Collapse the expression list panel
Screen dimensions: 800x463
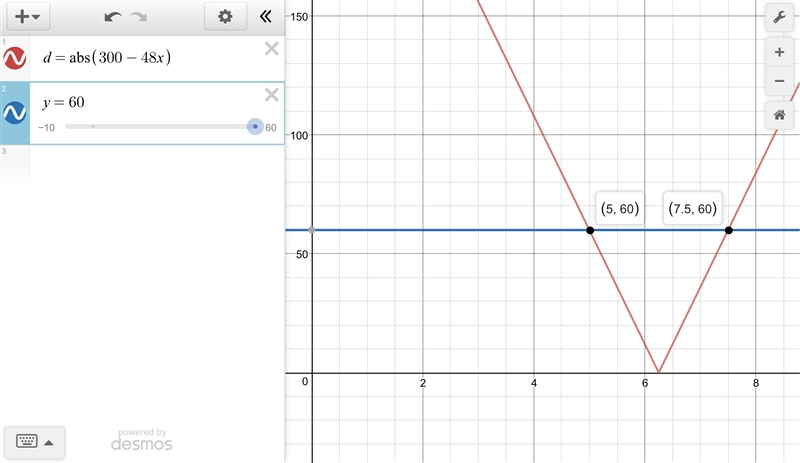(265, 17)
